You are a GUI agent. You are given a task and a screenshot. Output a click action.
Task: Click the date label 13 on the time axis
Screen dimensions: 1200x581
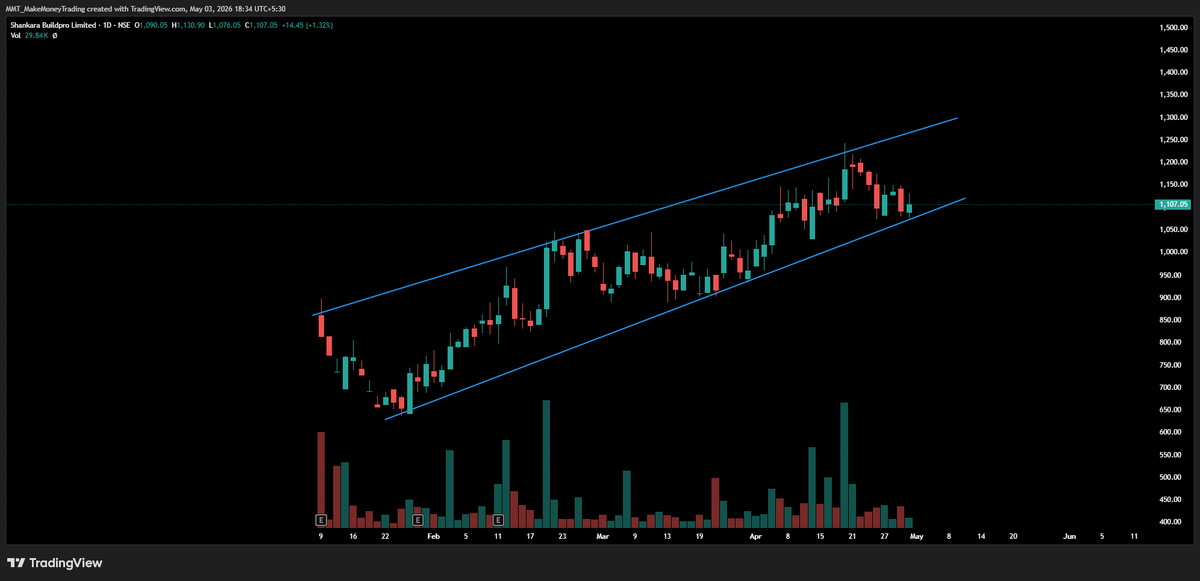click(x=667, y=537)
